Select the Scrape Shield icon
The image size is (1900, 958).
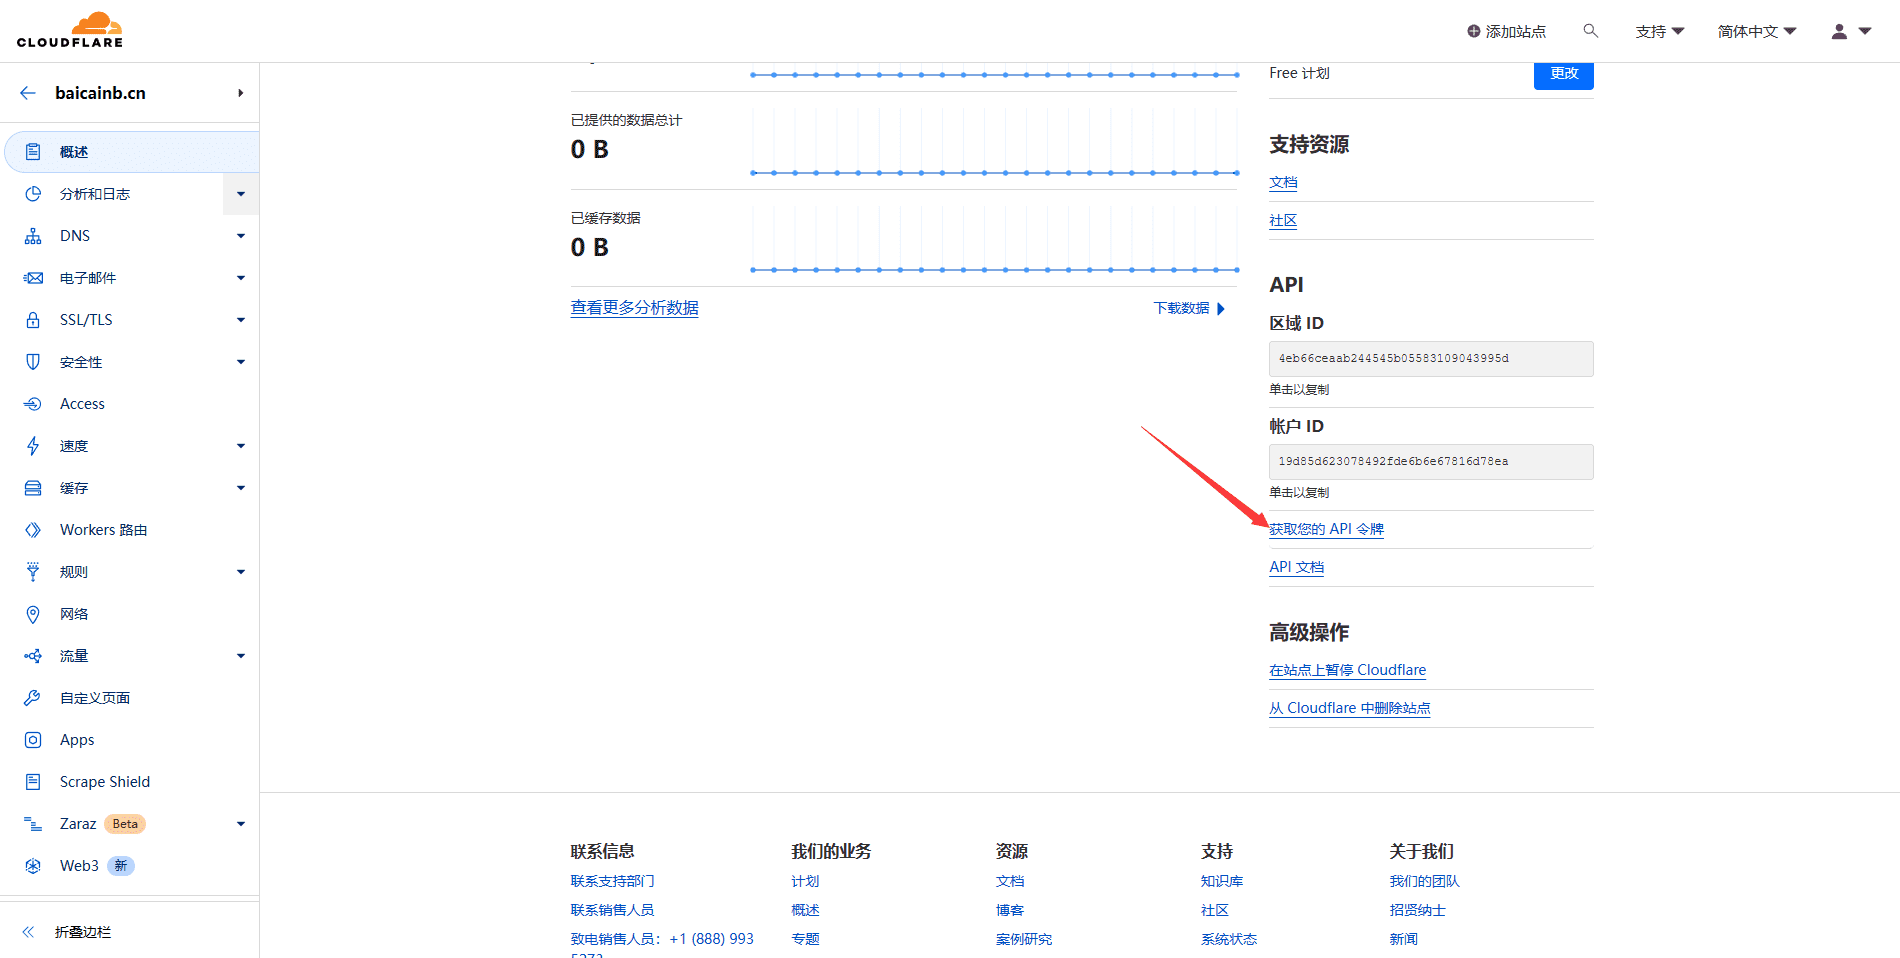[32, 781]
